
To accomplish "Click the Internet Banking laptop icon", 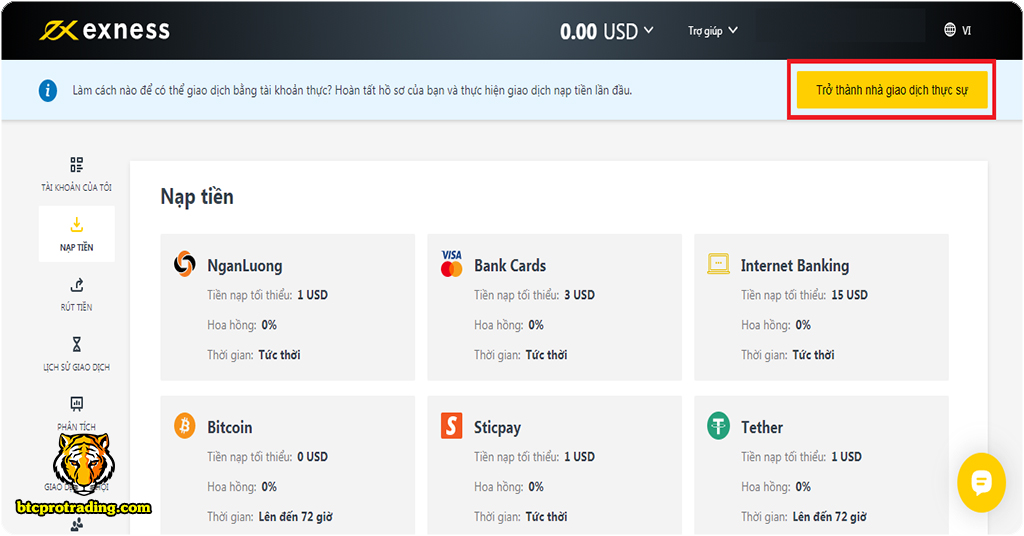I will click(x=718, y=264).
